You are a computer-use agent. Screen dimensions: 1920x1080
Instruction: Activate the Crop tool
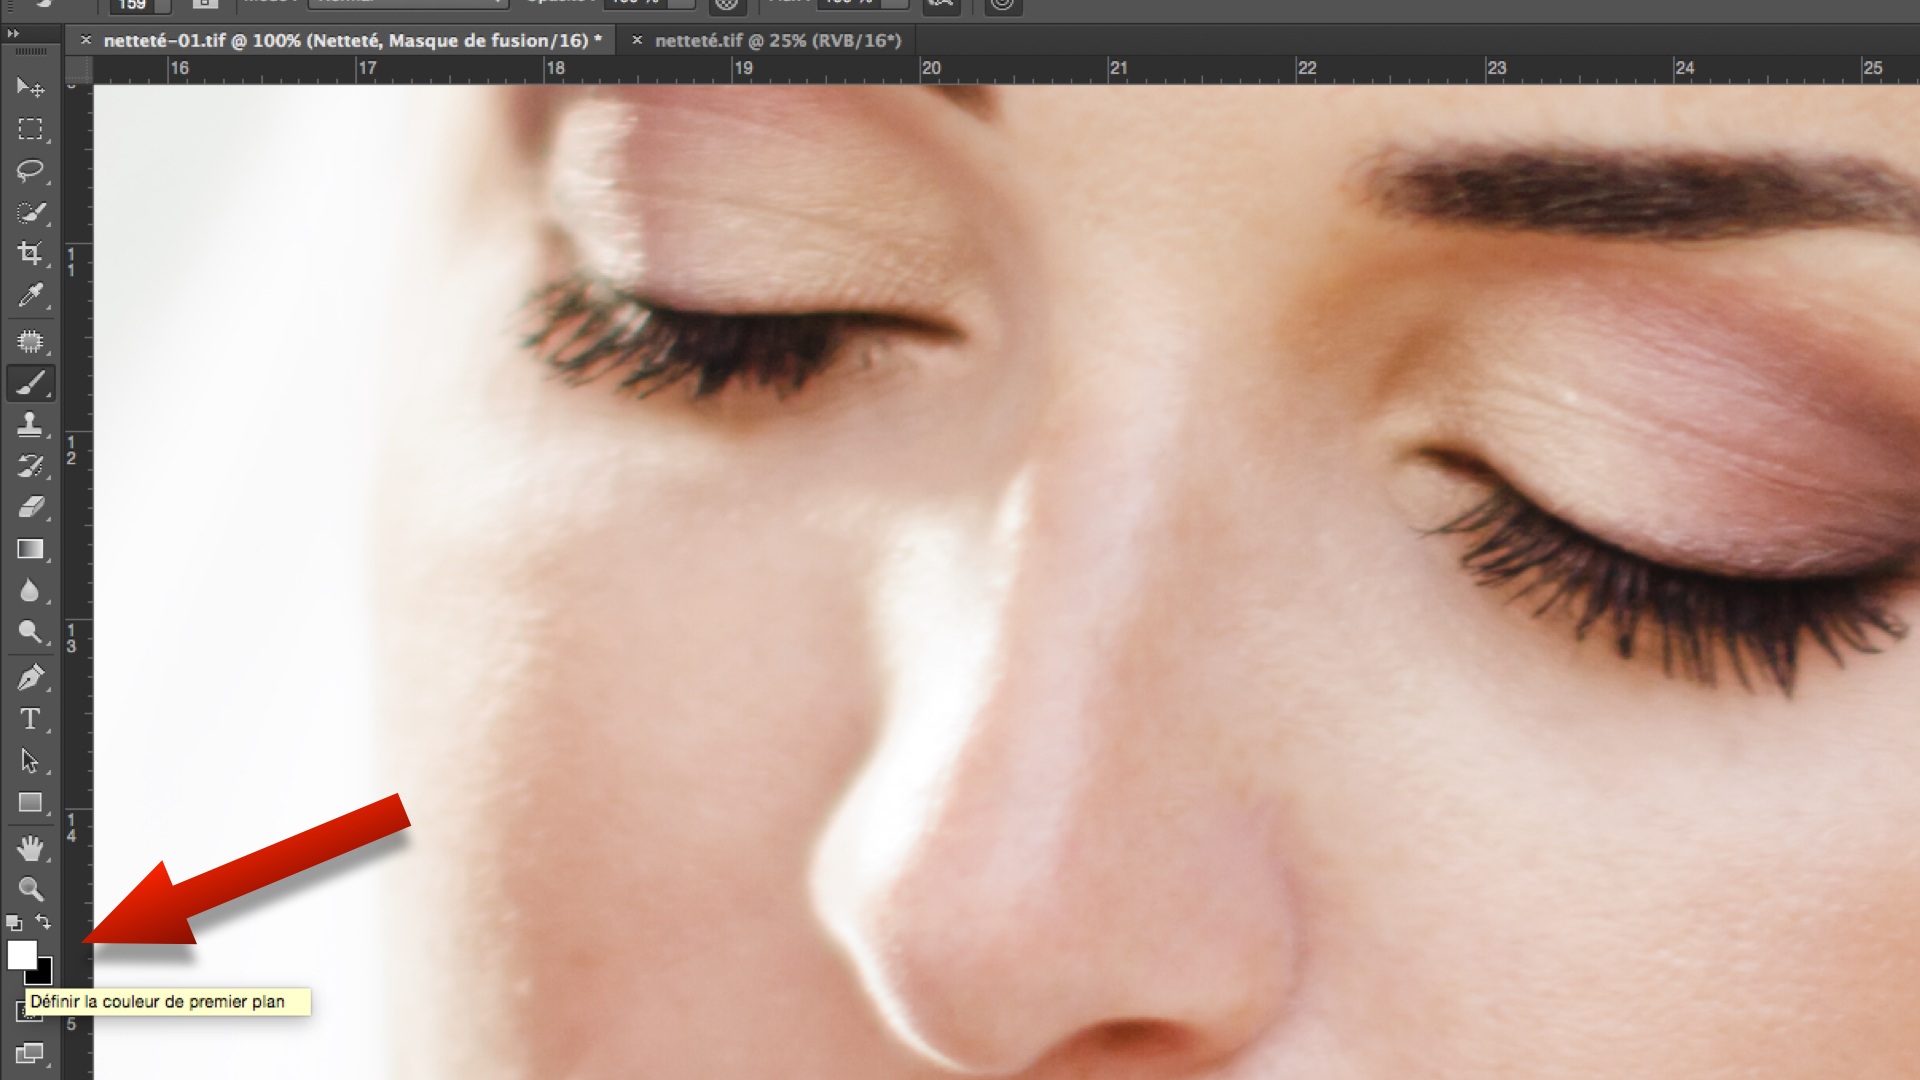coord(30,254)
